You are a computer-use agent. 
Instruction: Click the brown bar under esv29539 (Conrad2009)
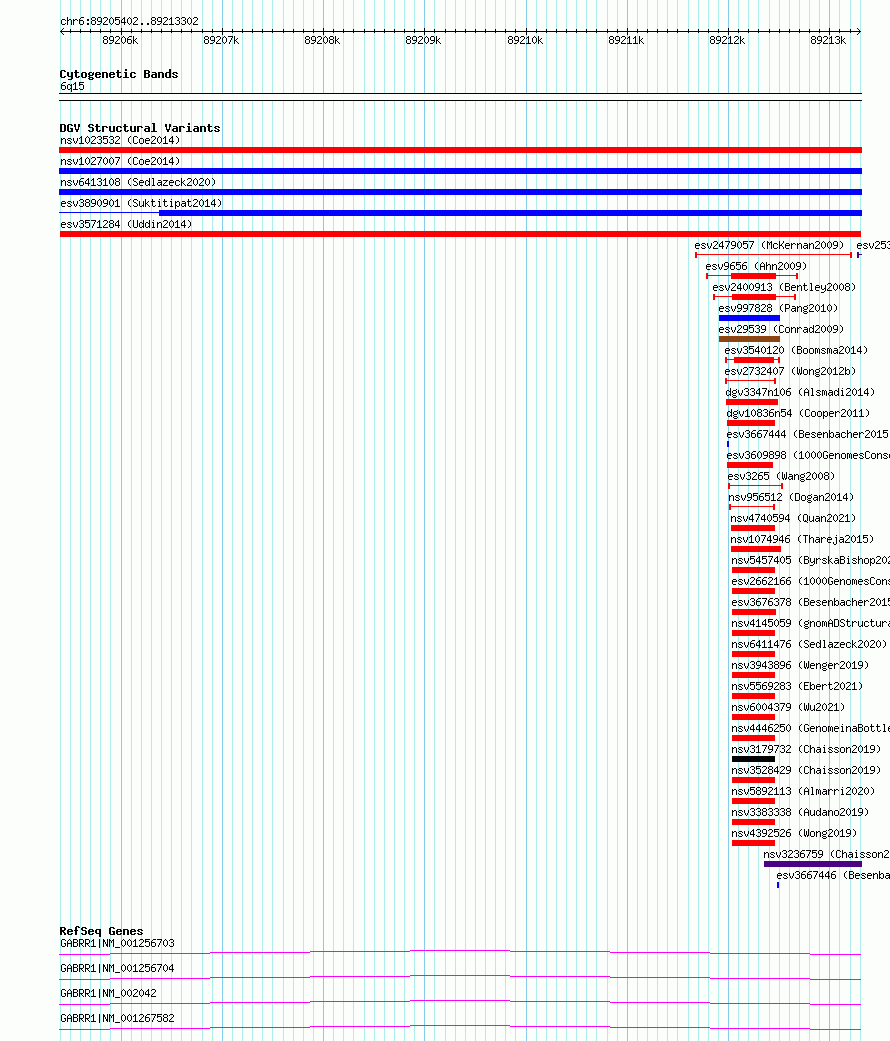point(749,339)
